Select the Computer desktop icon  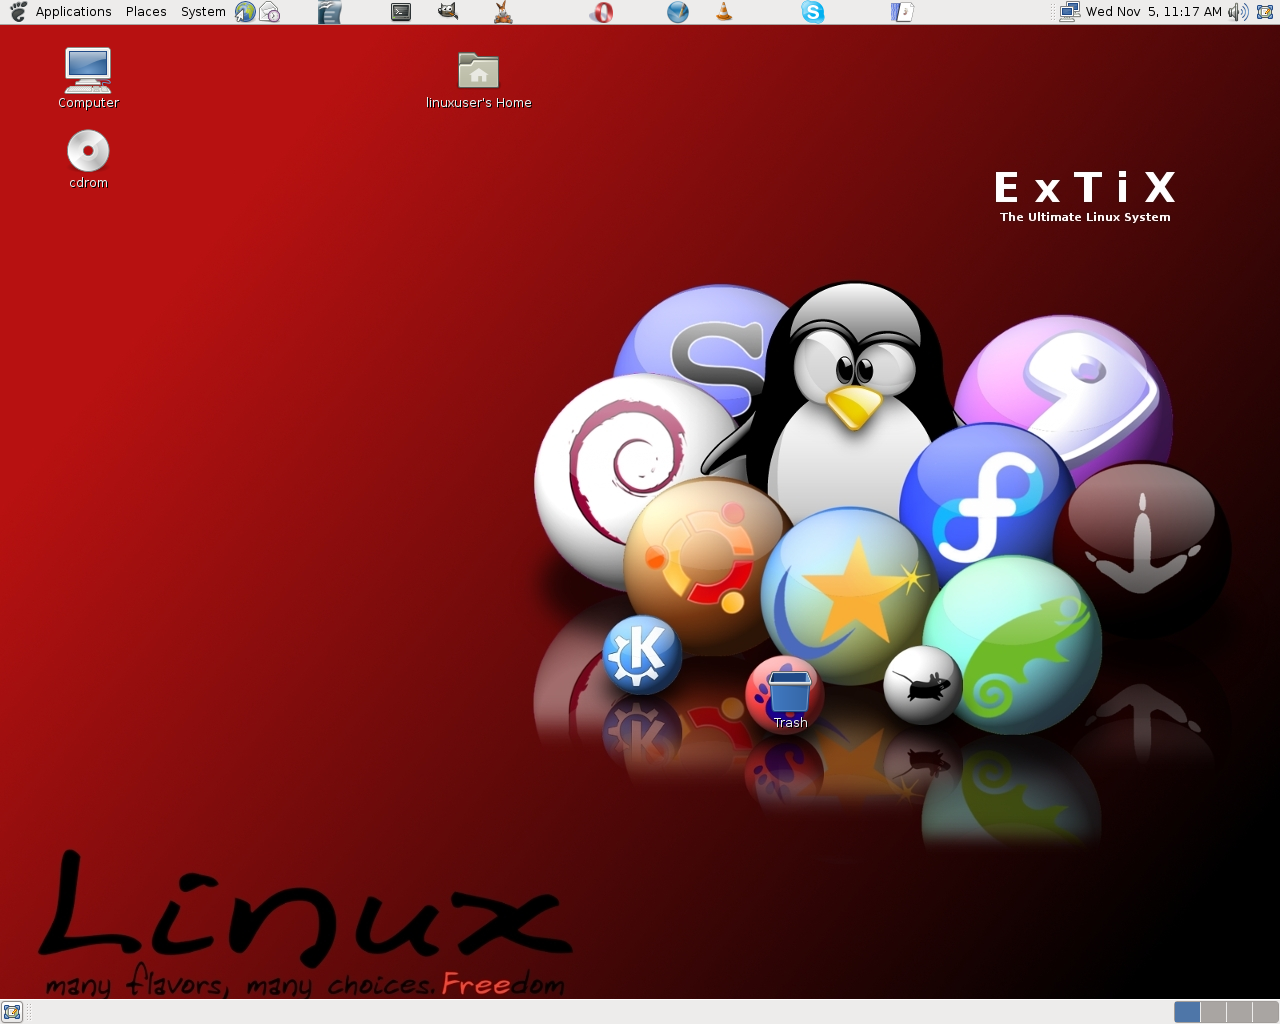click(x=88, y=78)
